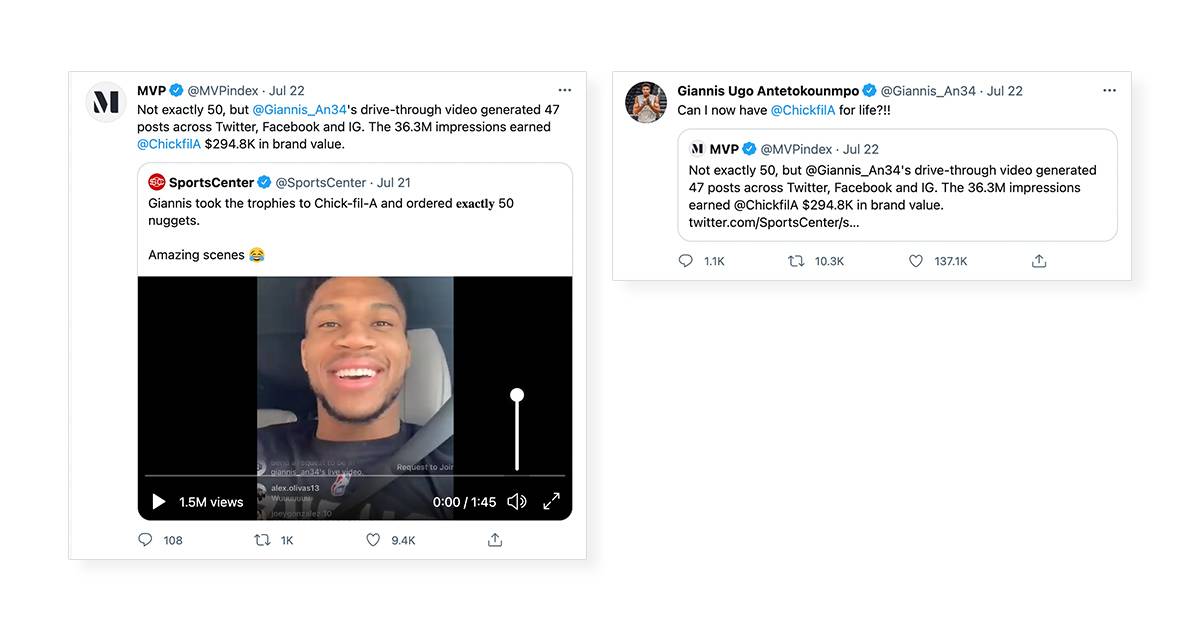Open the quoted SportsCenter account name
This screenshot has height=630, width=1200.
pyautogui.click(x=211, y=182)
